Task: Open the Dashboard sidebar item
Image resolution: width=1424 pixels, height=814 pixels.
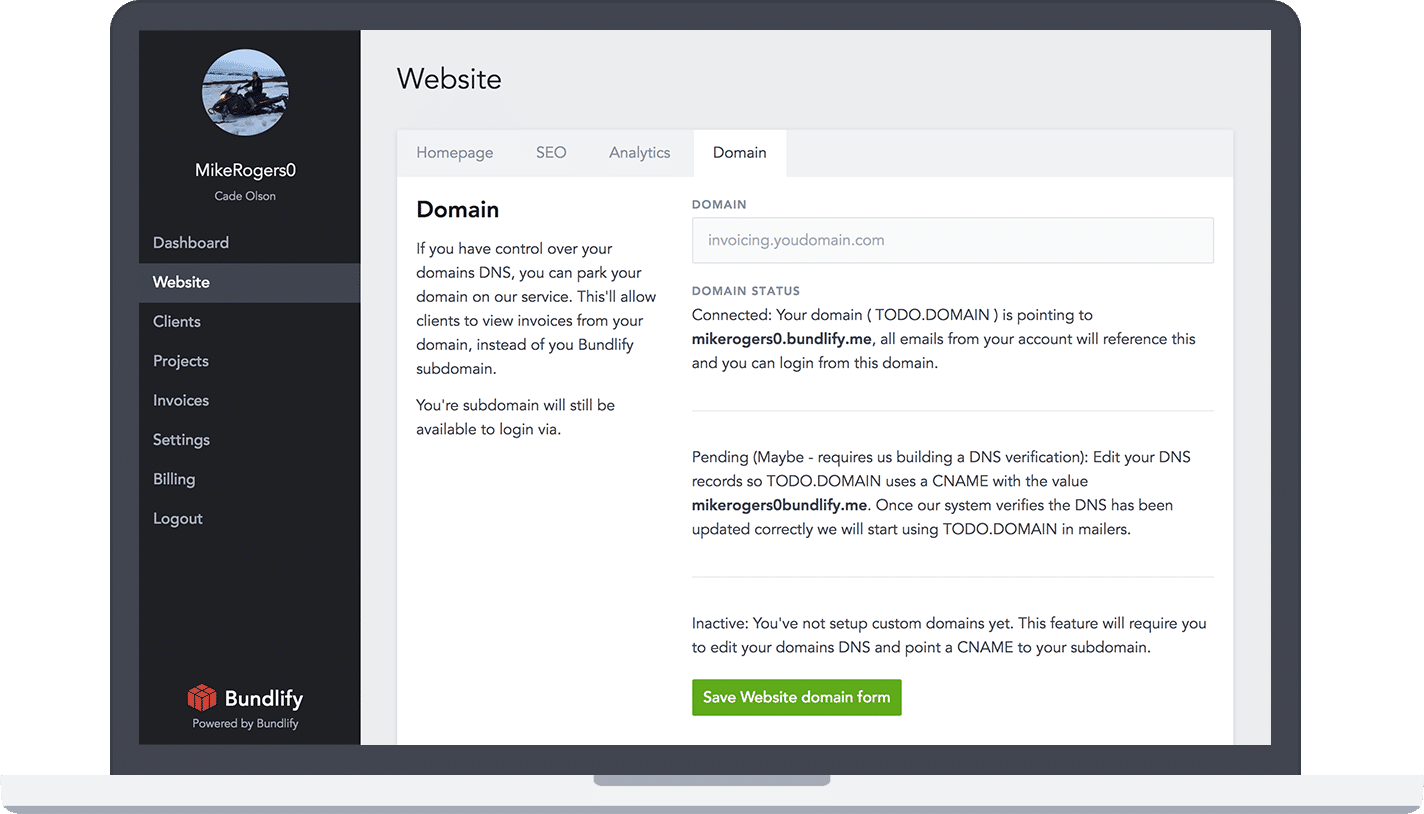Action: tap(249, 243)
